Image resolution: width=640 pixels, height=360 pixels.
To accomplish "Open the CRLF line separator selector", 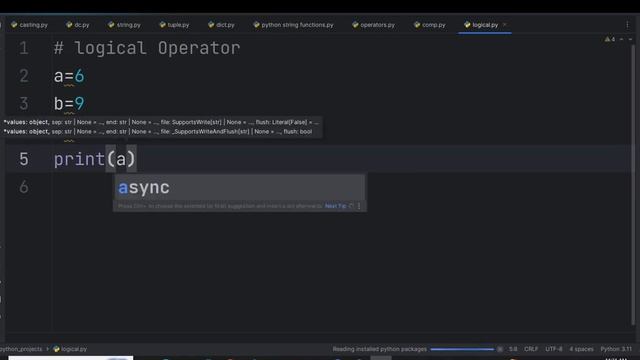I will [x=531, y=349].
